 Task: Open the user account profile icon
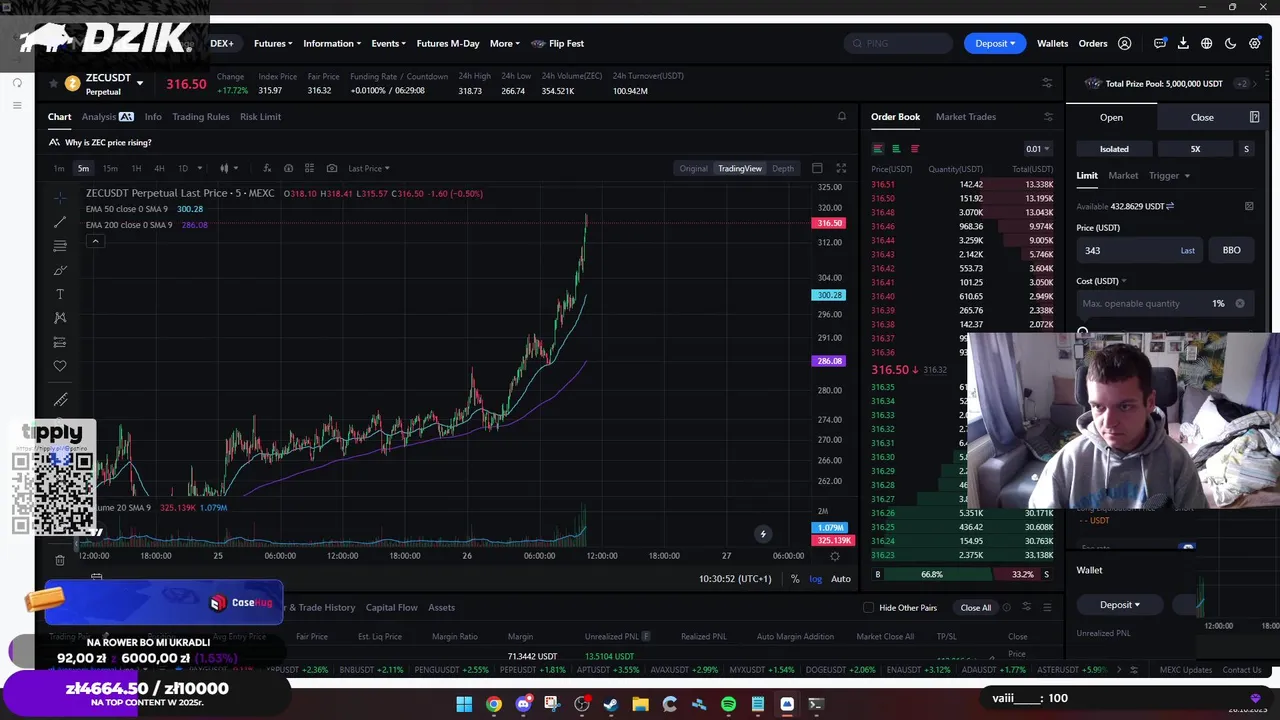[x=1124, y=44]
